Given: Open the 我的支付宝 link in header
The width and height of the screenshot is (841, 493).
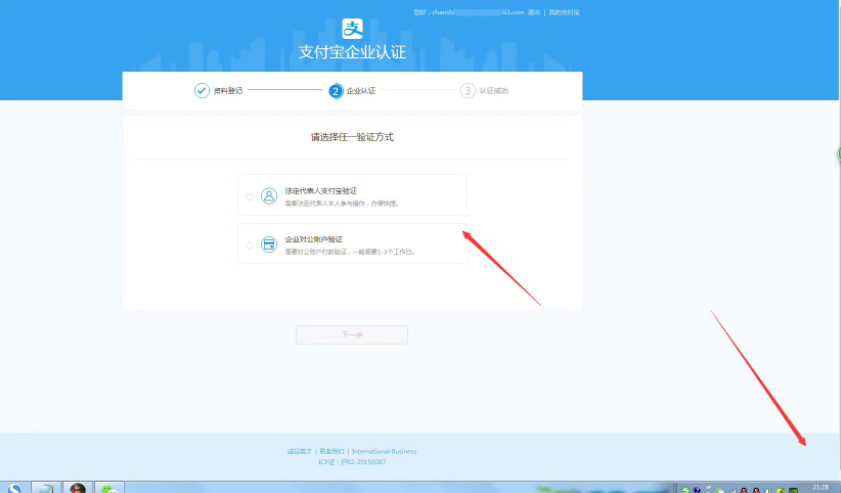Looking at the screenshot, I should [564, 12].
